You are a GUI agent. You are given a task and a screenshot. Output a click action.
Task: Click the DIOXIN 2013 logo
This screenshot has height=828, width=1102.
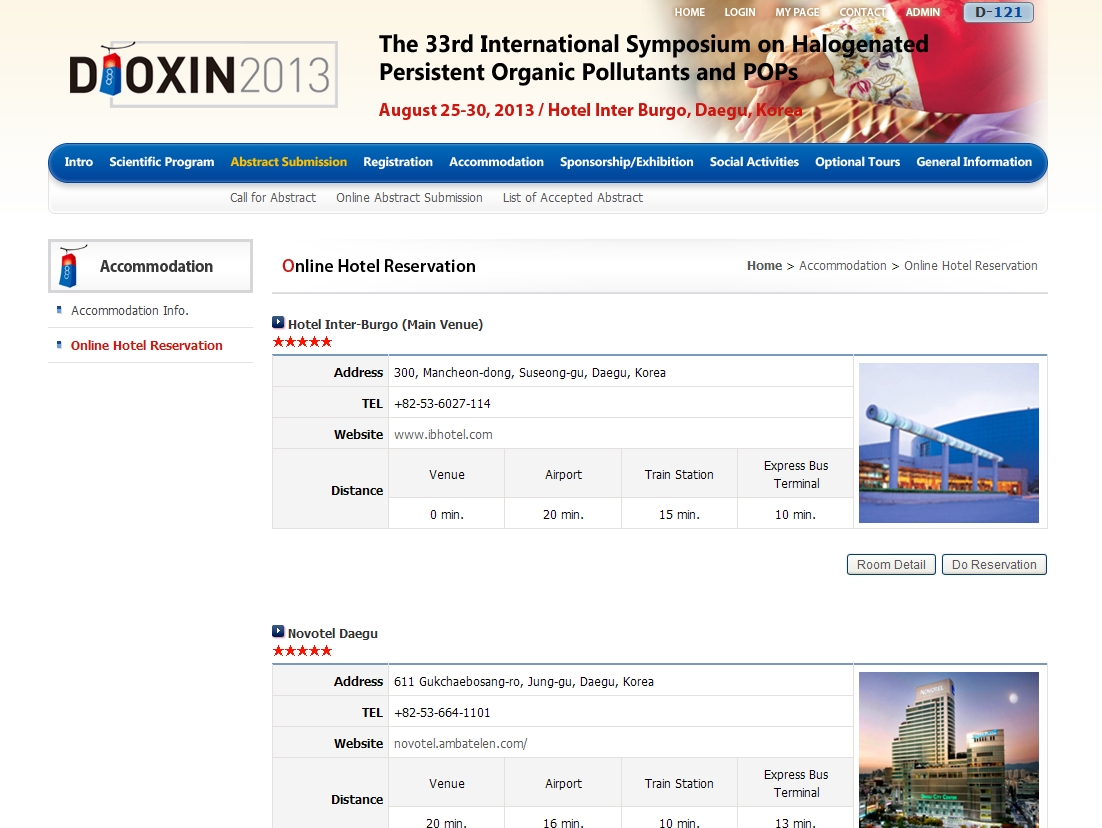point(202,74)
